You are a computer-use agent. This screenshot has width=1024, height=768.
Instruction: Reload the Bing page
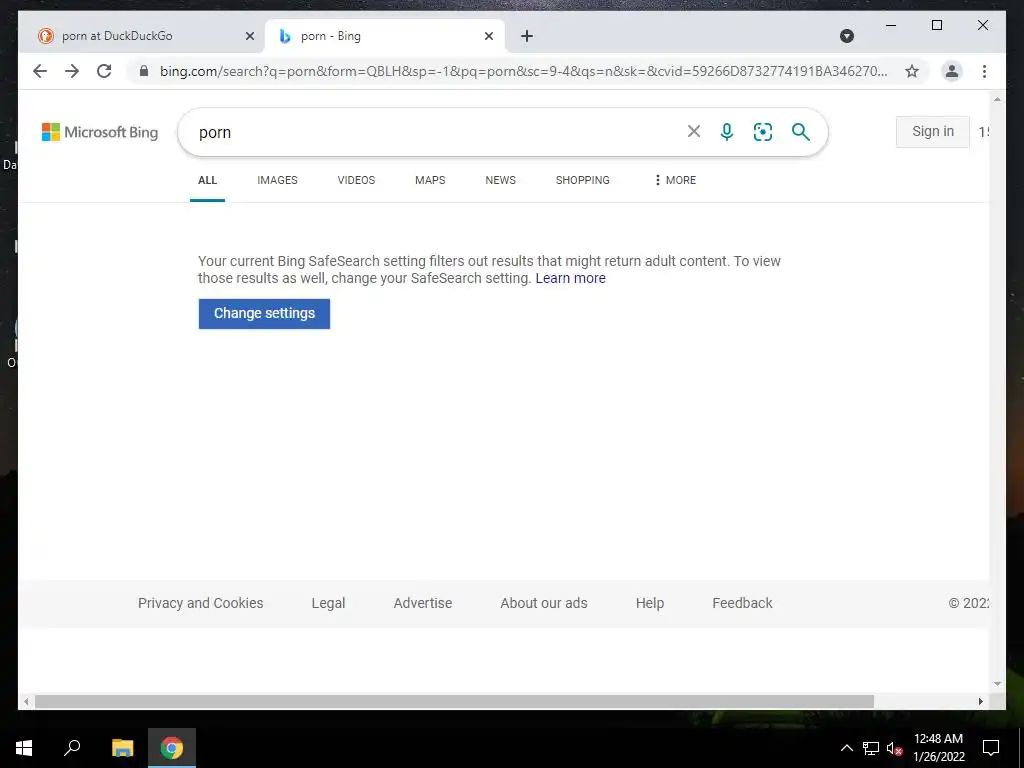(104, 71)
